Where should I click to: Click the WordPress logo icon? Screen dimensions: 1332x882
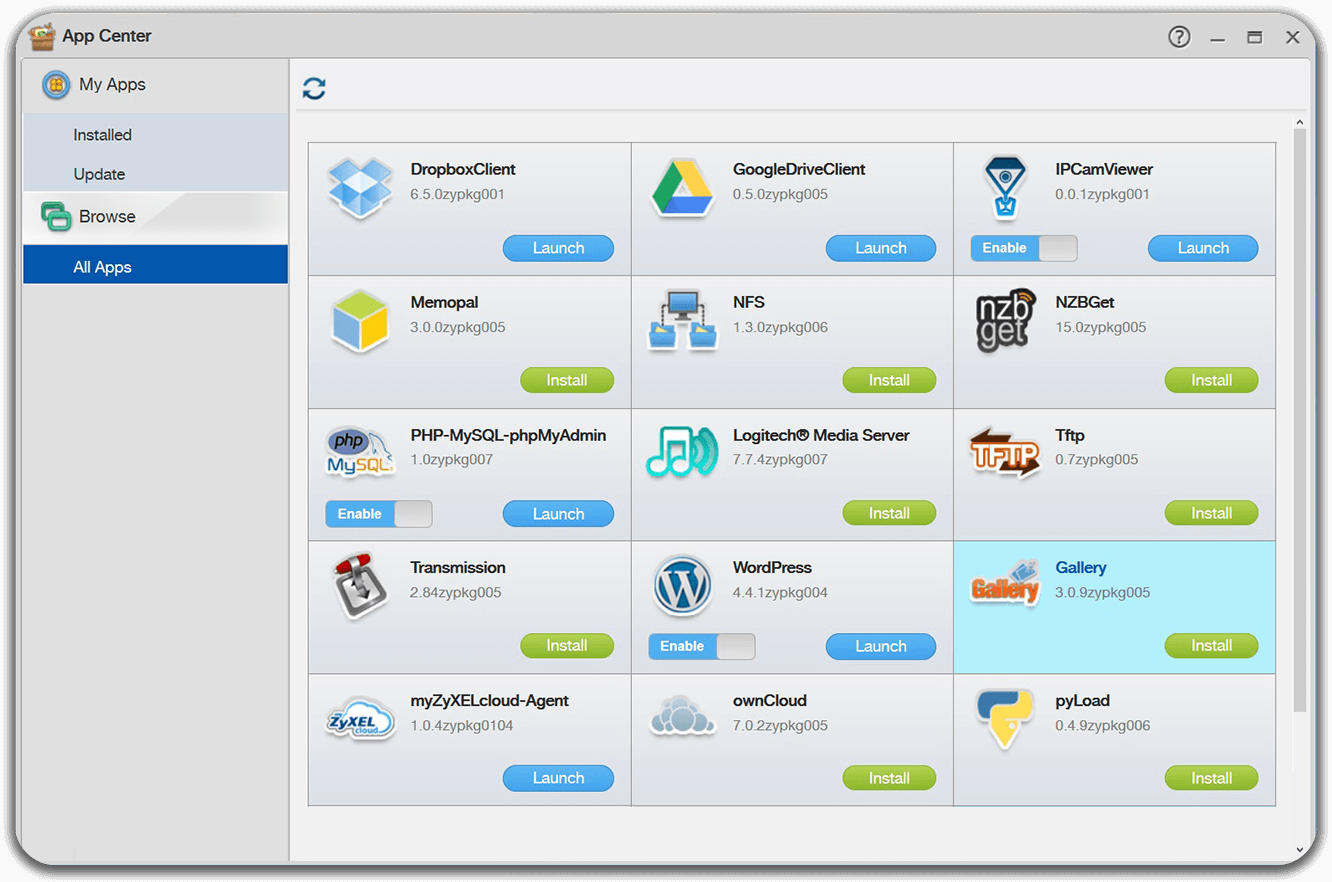(x=682, y=586)
